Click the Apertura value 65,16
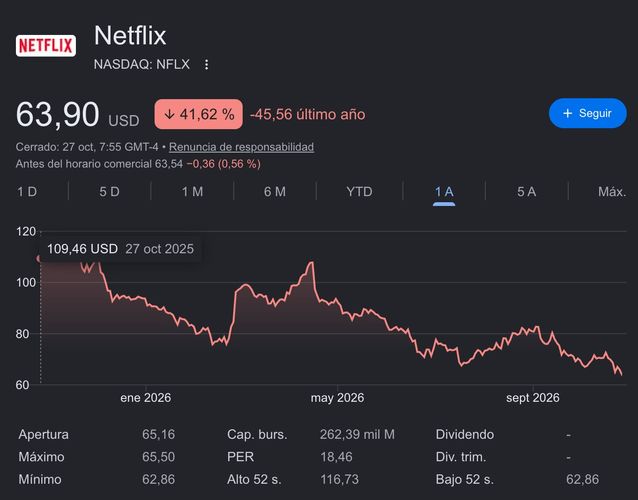The height and width of the screenshot is (500, 638). pos(158,434)
